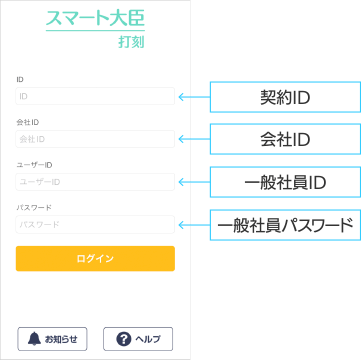Focus the ID input field
Screen dimensions: 361x360
coord(95,96)
